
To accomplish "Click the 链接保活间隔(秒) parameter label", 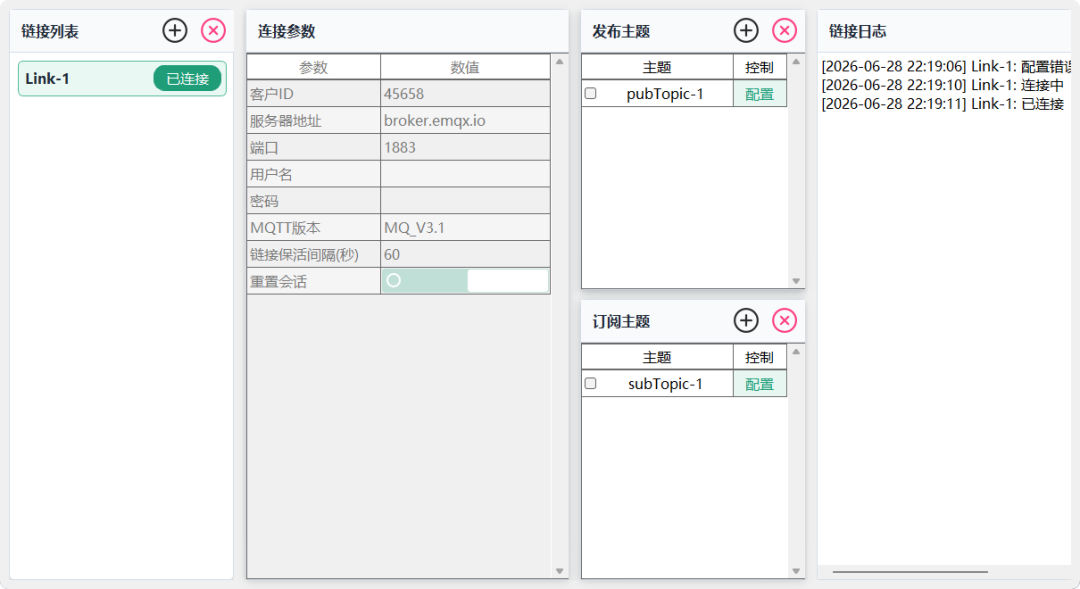I will pyautogui.click(x=304, y=255).
